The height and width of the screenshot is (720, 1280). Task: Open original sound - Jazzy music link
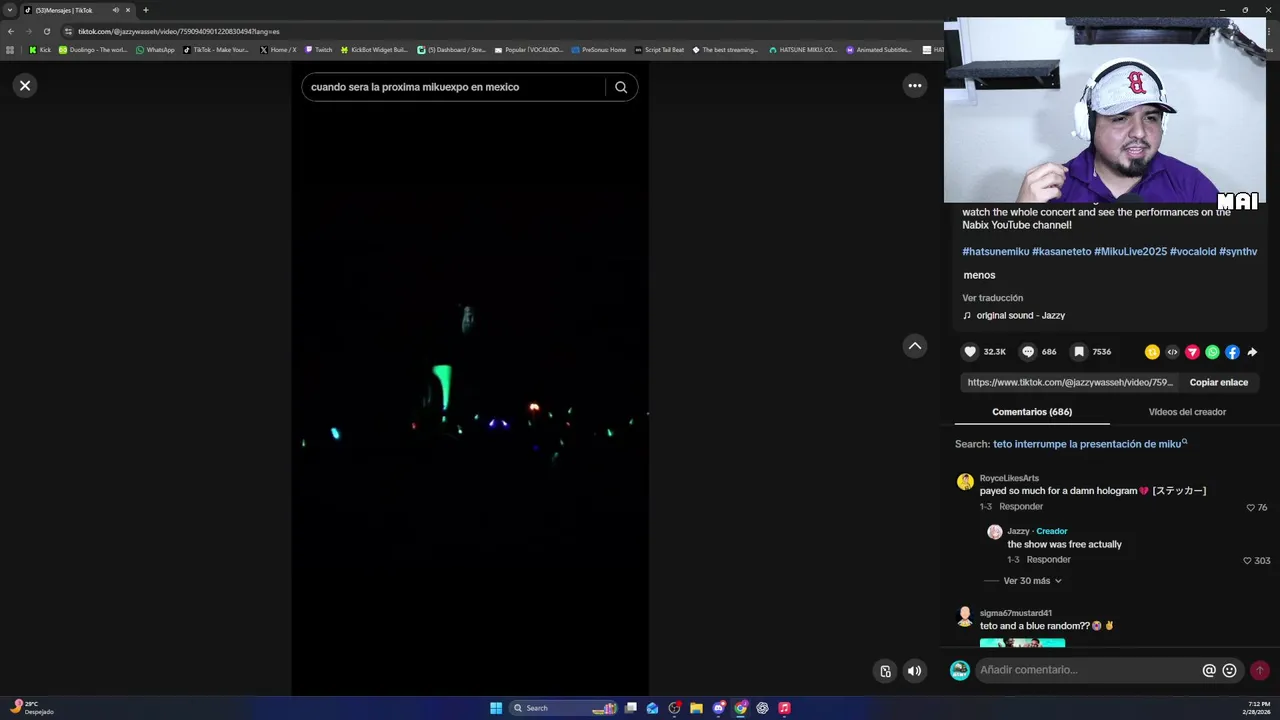pos(1021,316)
